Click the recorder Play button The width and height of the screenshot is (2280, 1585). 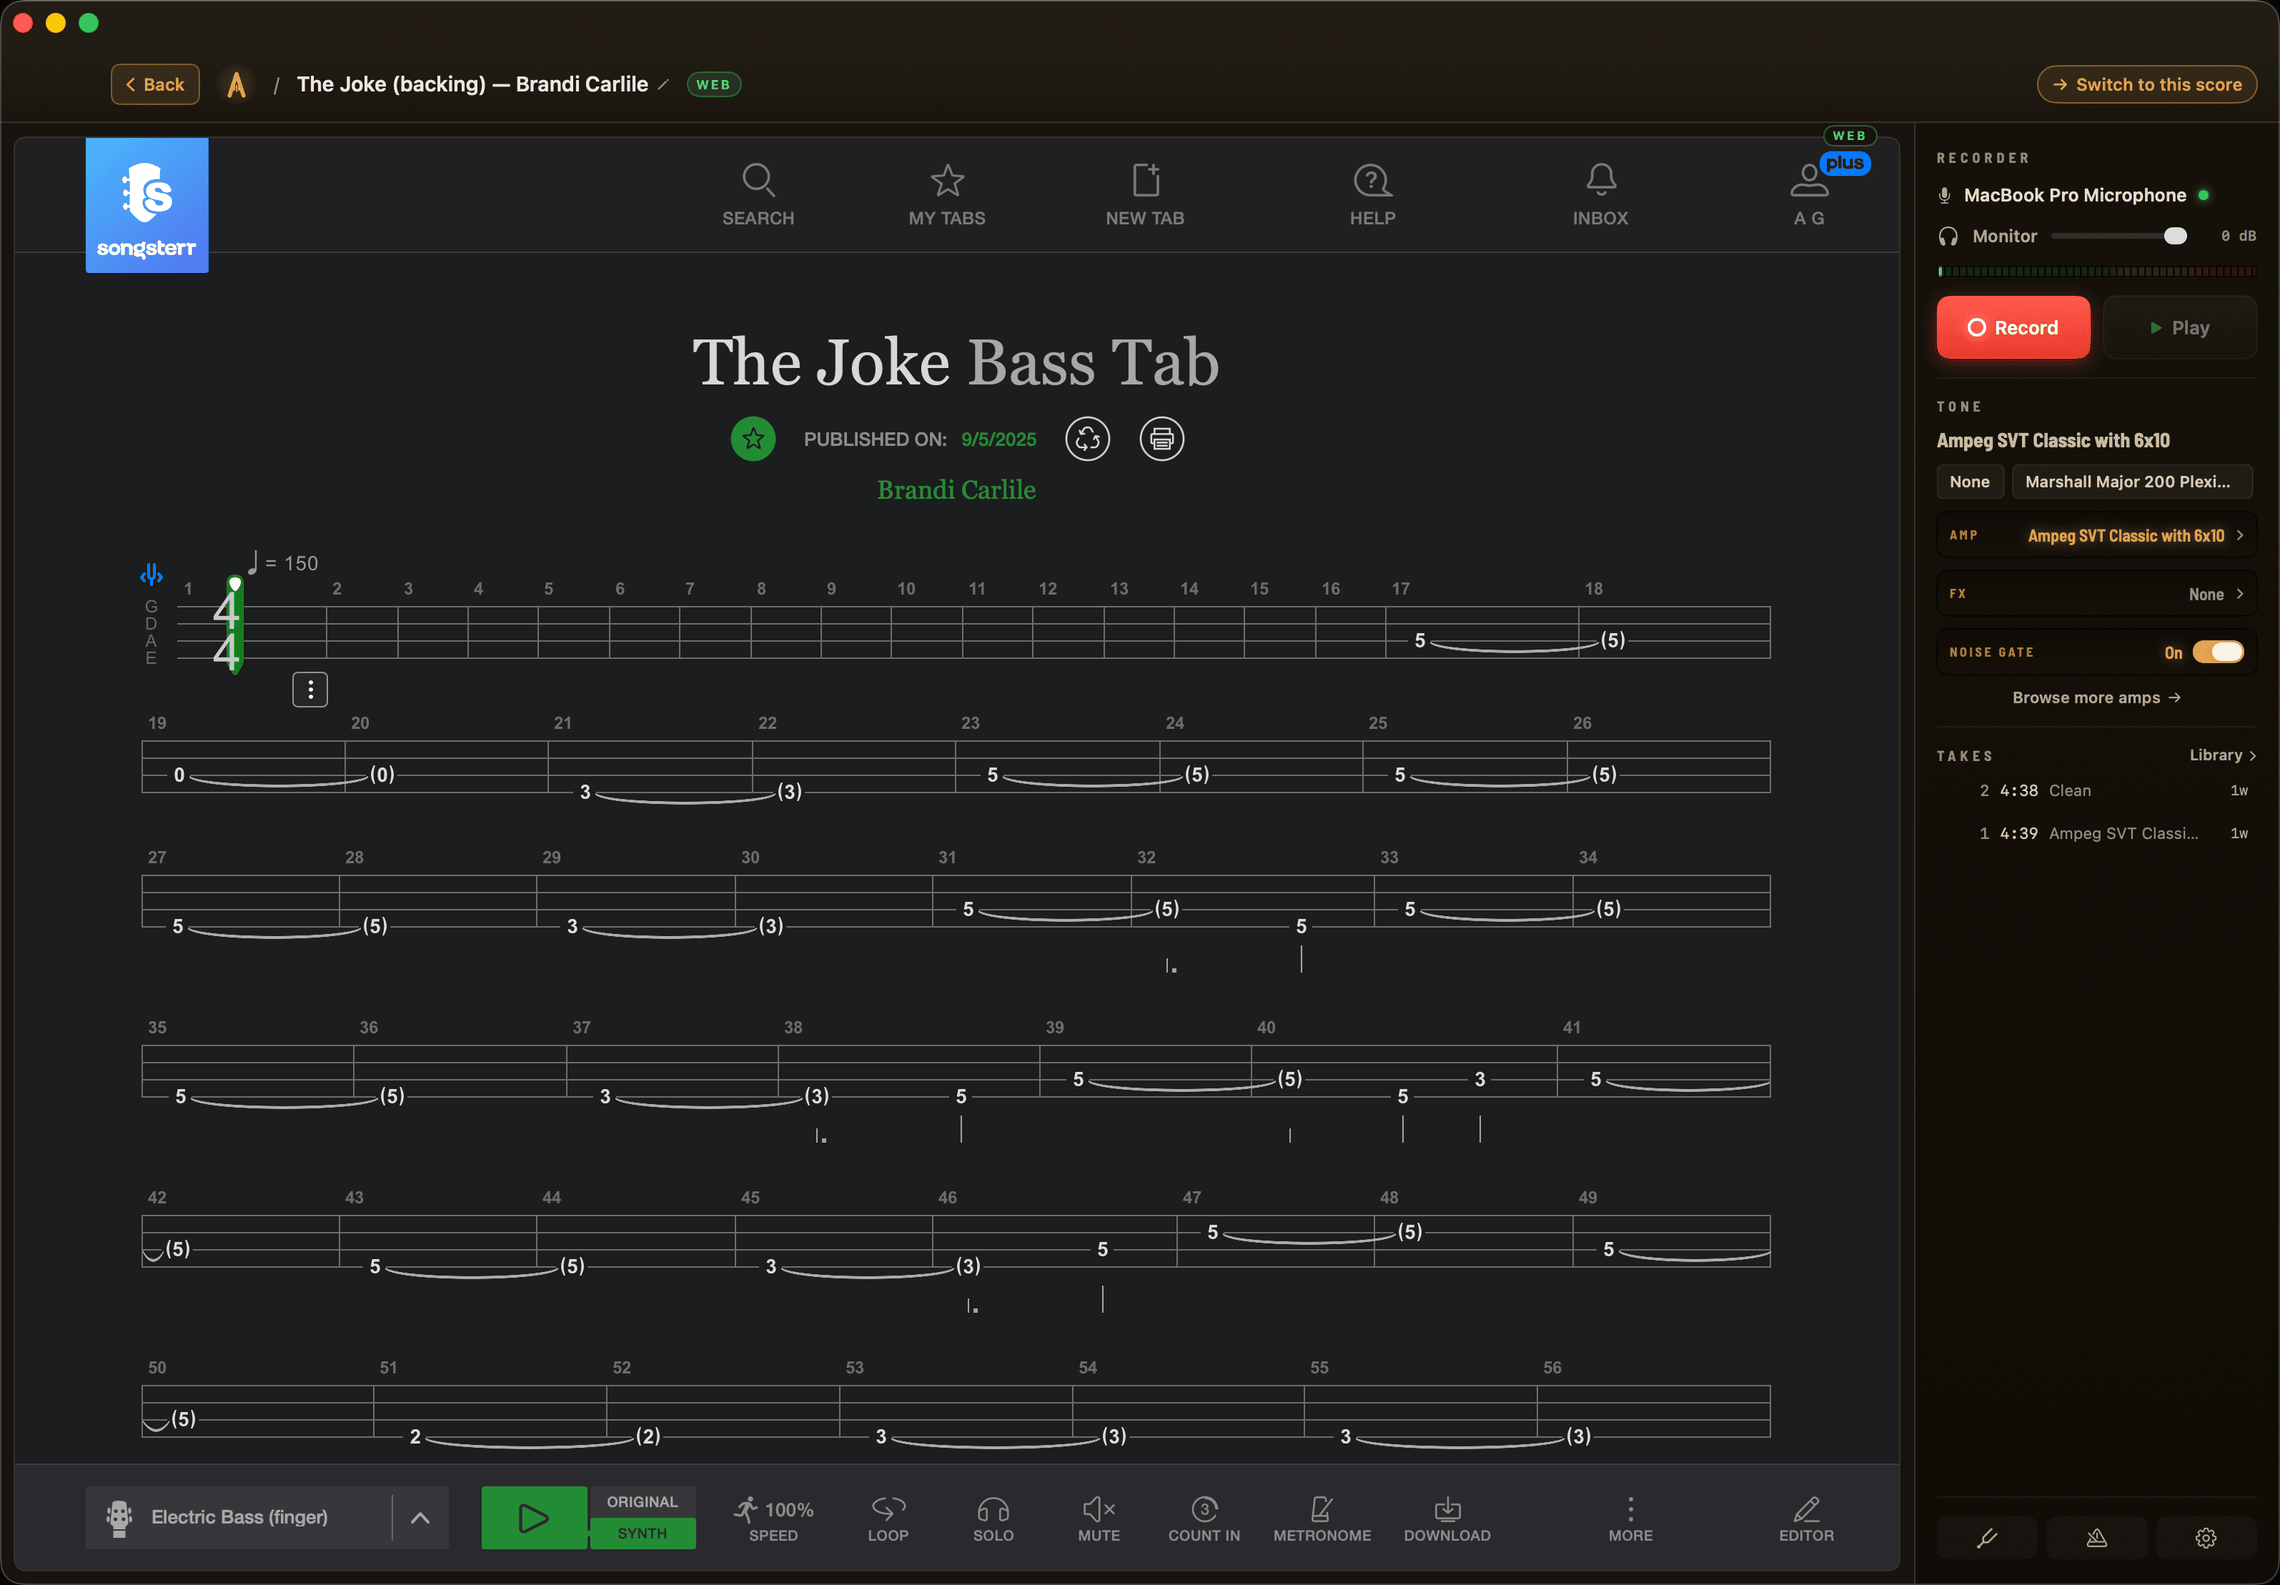point(2179,327)
